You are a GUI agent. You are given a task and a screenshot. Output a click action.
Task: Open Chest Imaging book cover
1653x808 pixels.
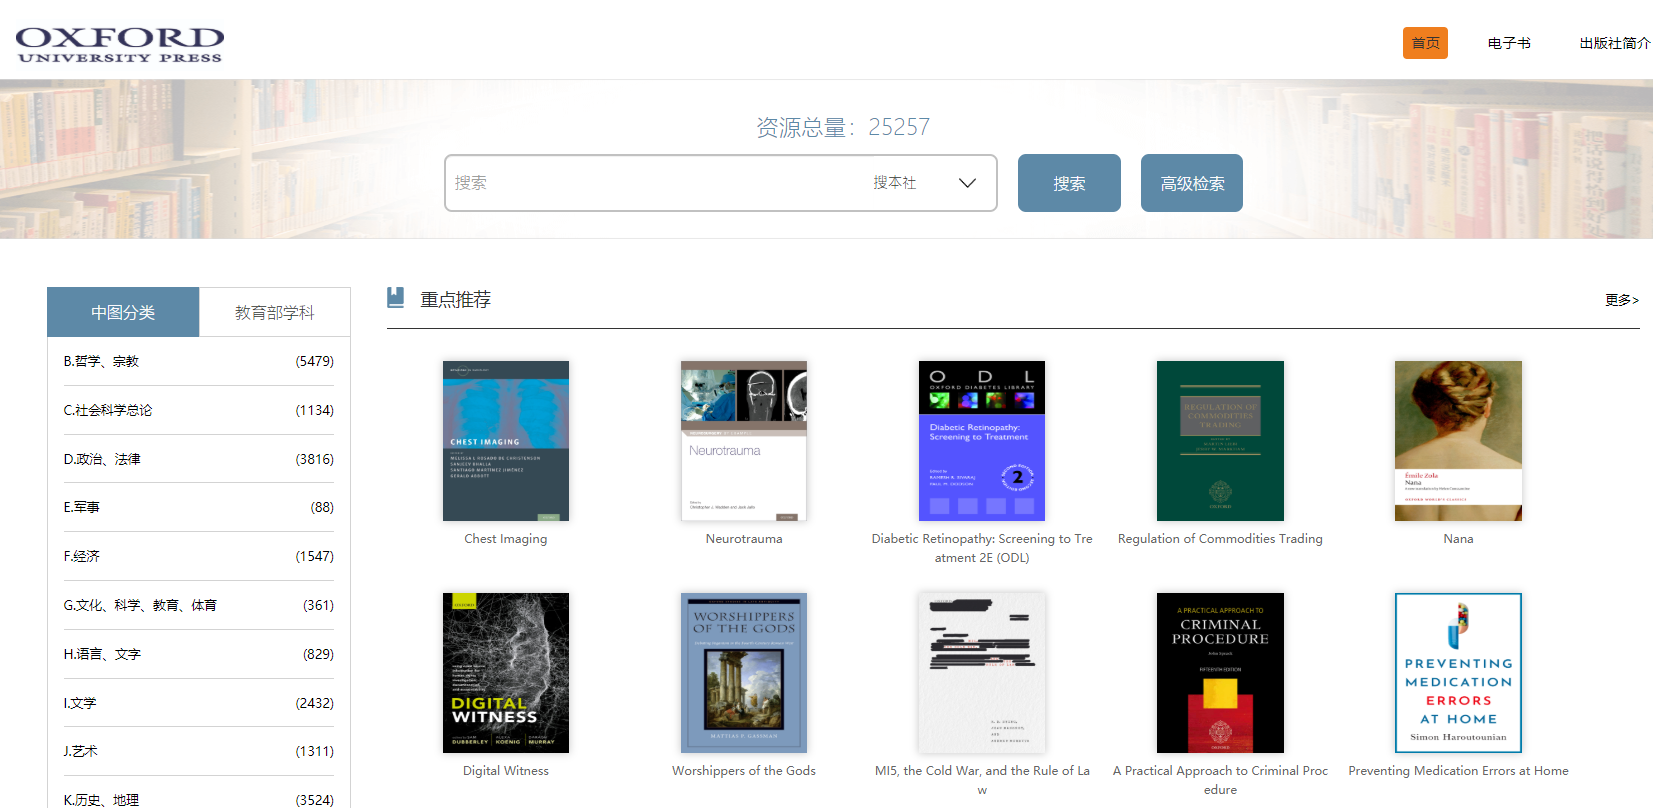tap(506, 441)
